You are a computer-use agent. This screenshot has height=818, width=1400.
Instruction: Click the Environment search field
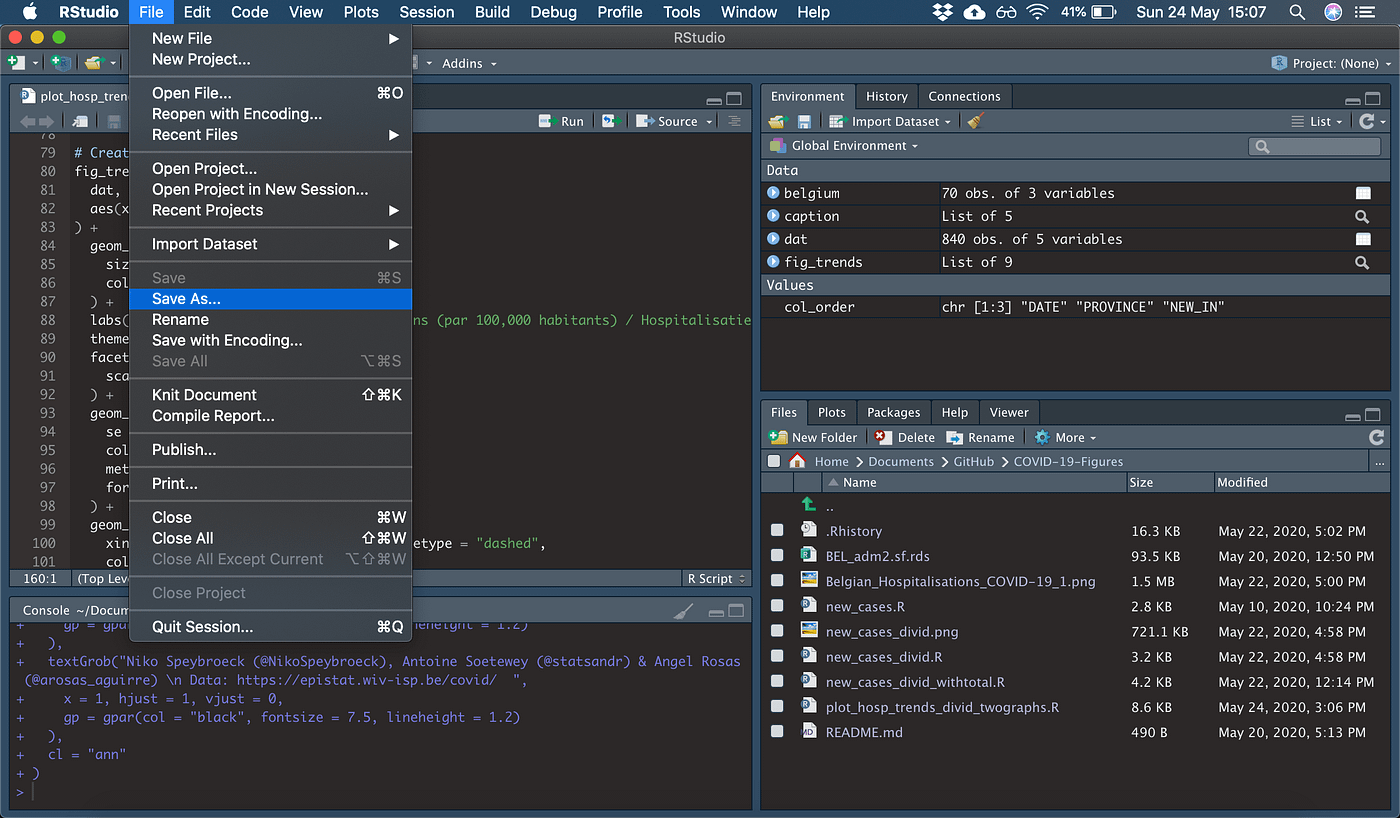click(x=1313, y=146)
